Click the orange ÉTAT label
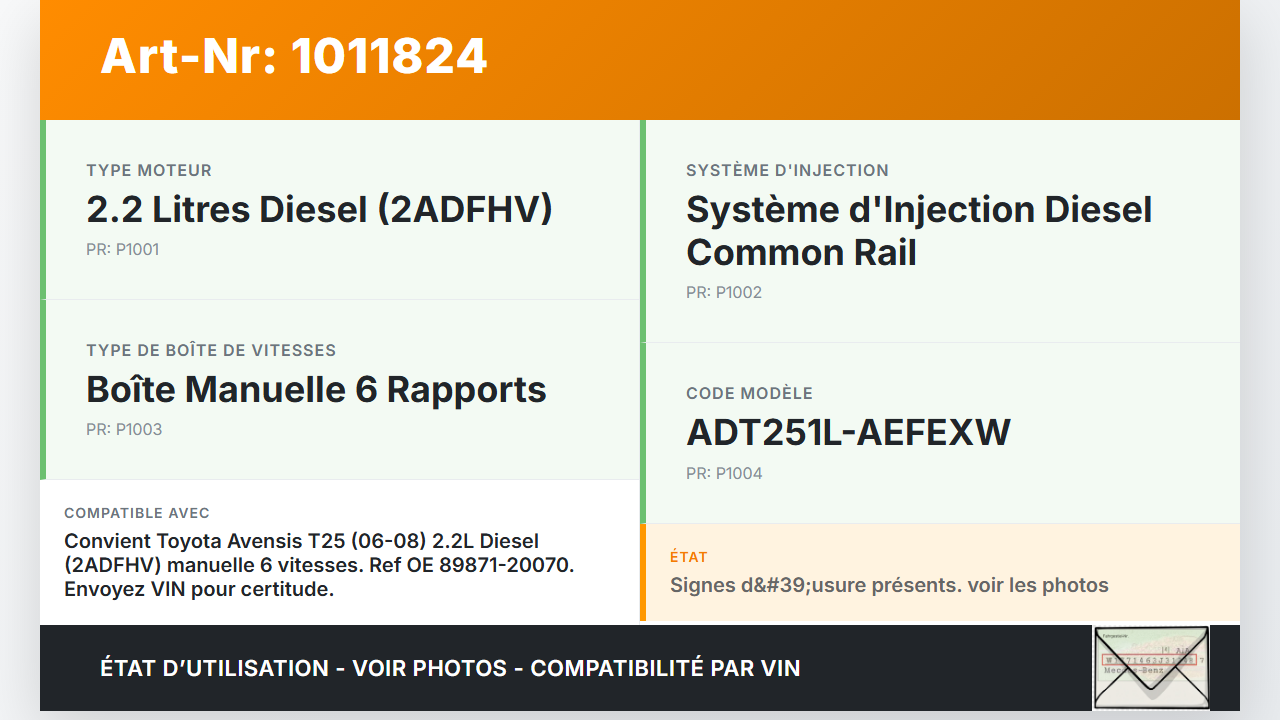The image size is (1280, 720). (x=688, y=557)
